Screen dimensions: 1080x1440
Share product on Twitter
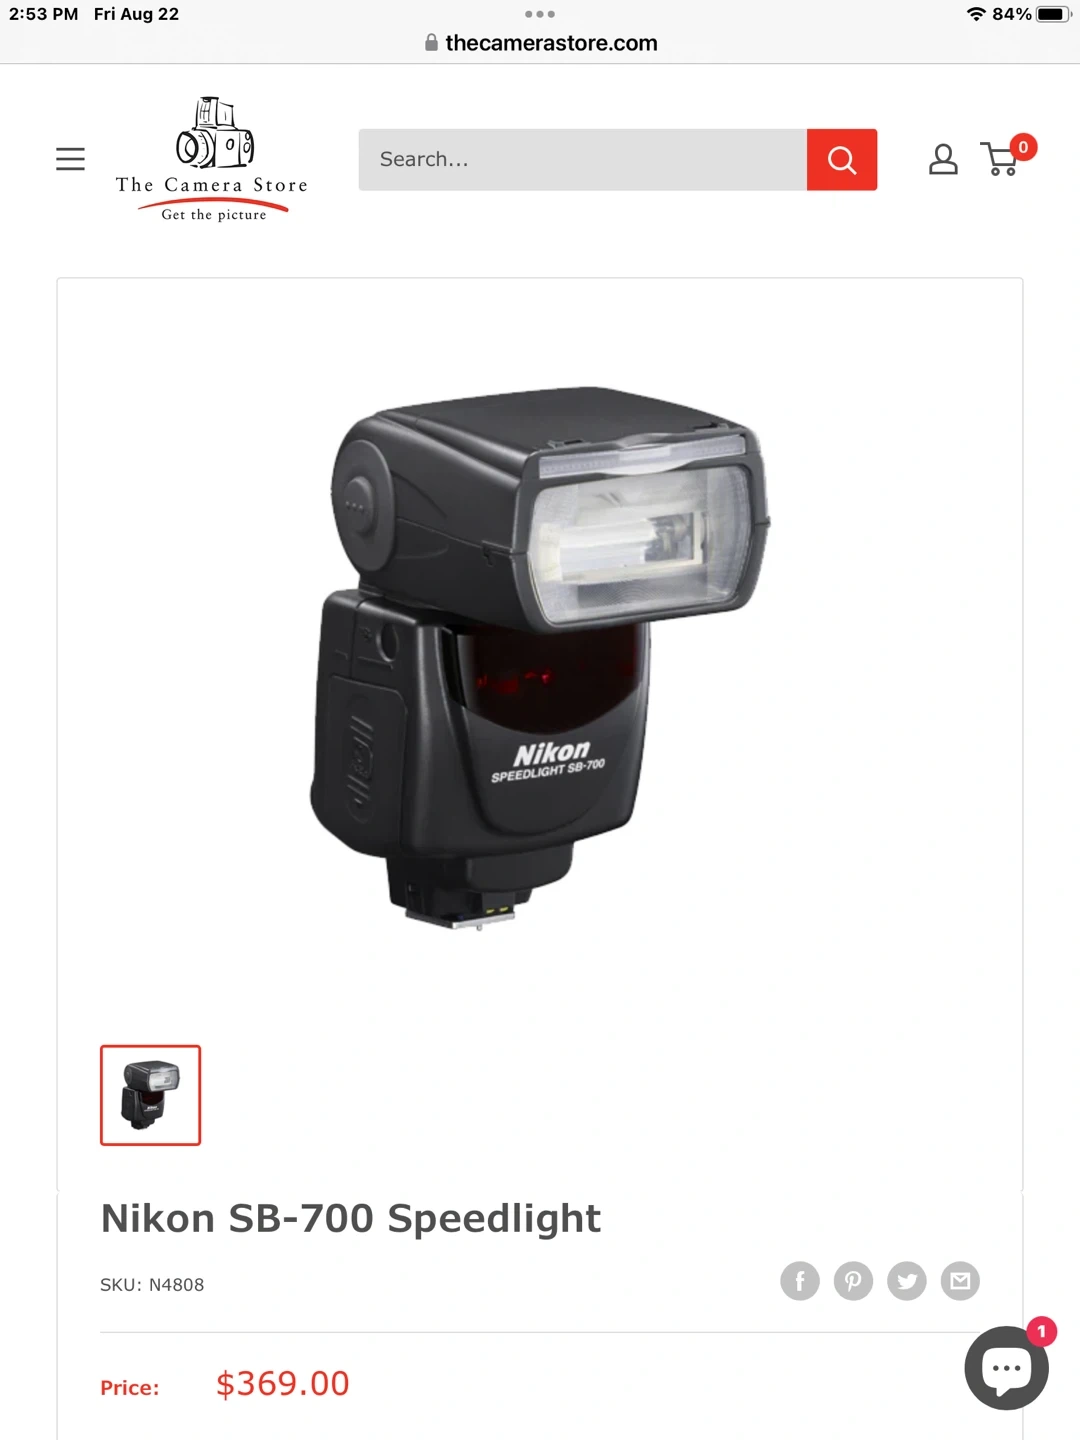tap(907, 1280)
